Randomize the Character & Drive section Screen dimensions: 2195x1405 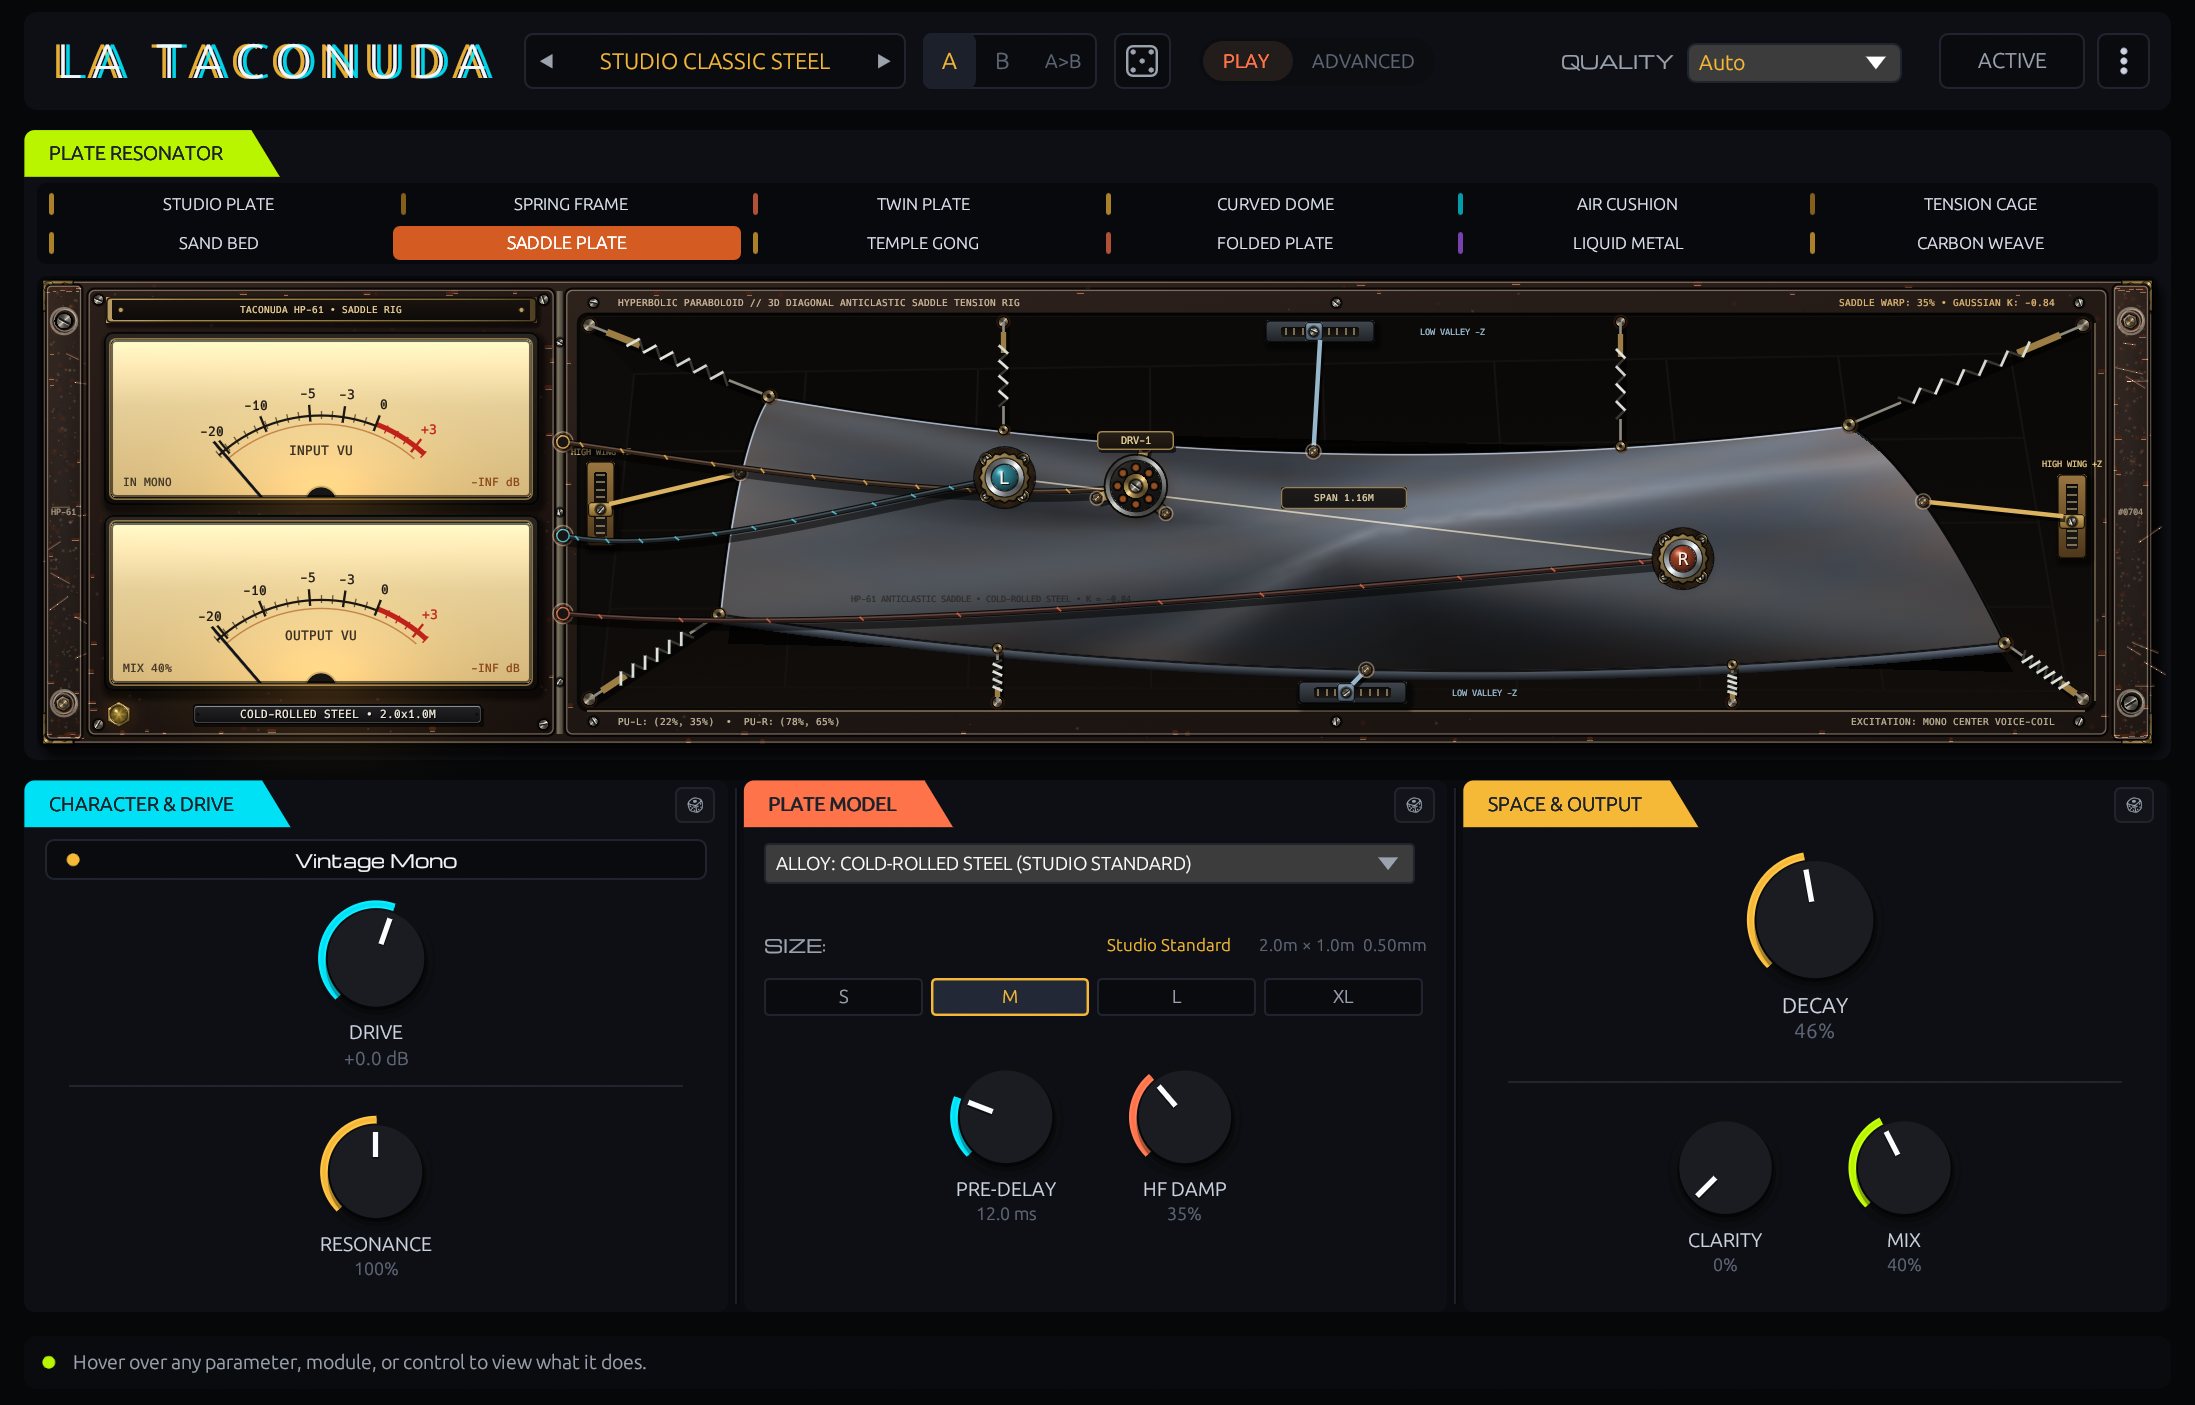(x=695, y=805)
